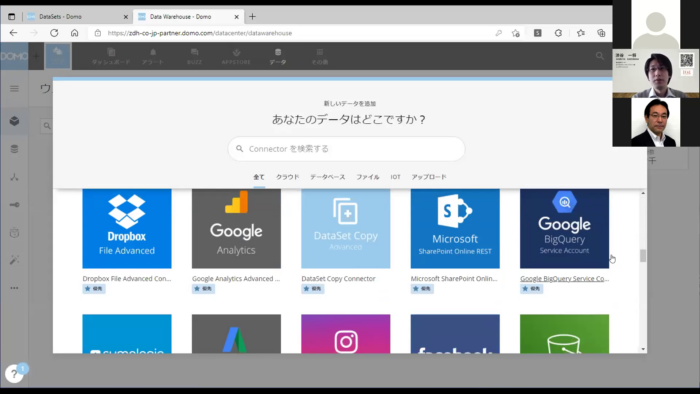The height and width of the screenshot is (394, 700).
Task: Reload the browser page
Action: click(54, 33)
